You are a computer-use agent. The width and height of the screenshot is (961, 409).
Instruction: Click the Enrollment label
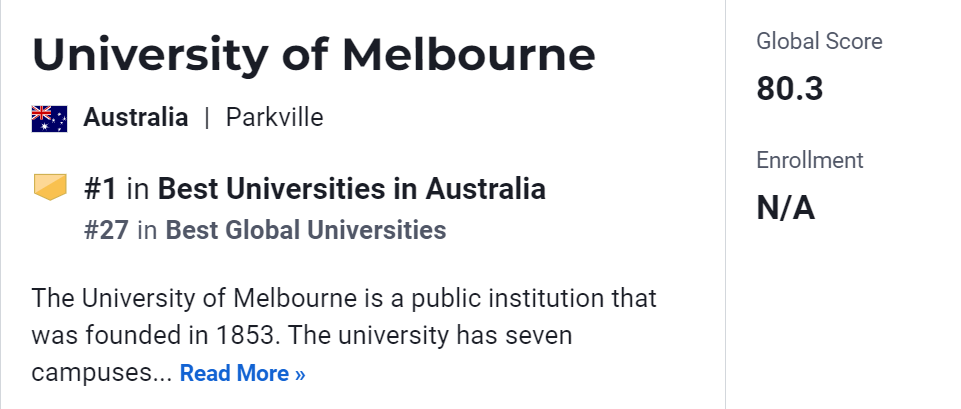coord(809,161)
